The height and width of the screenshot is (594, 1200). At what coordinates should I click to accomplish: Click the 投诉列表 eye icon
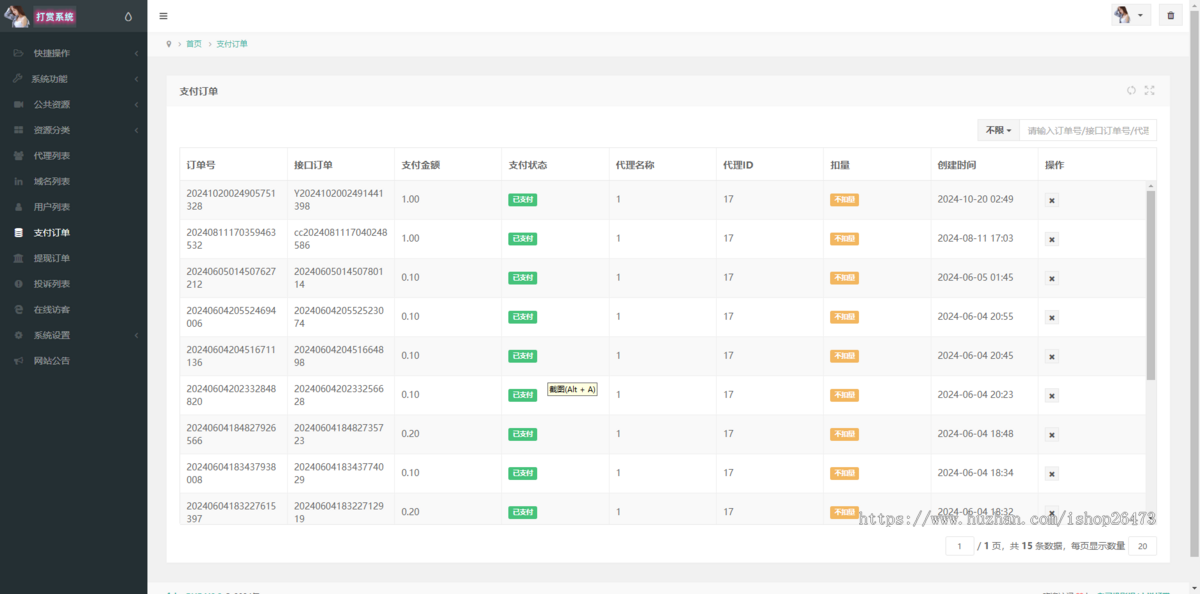(19, 284)
